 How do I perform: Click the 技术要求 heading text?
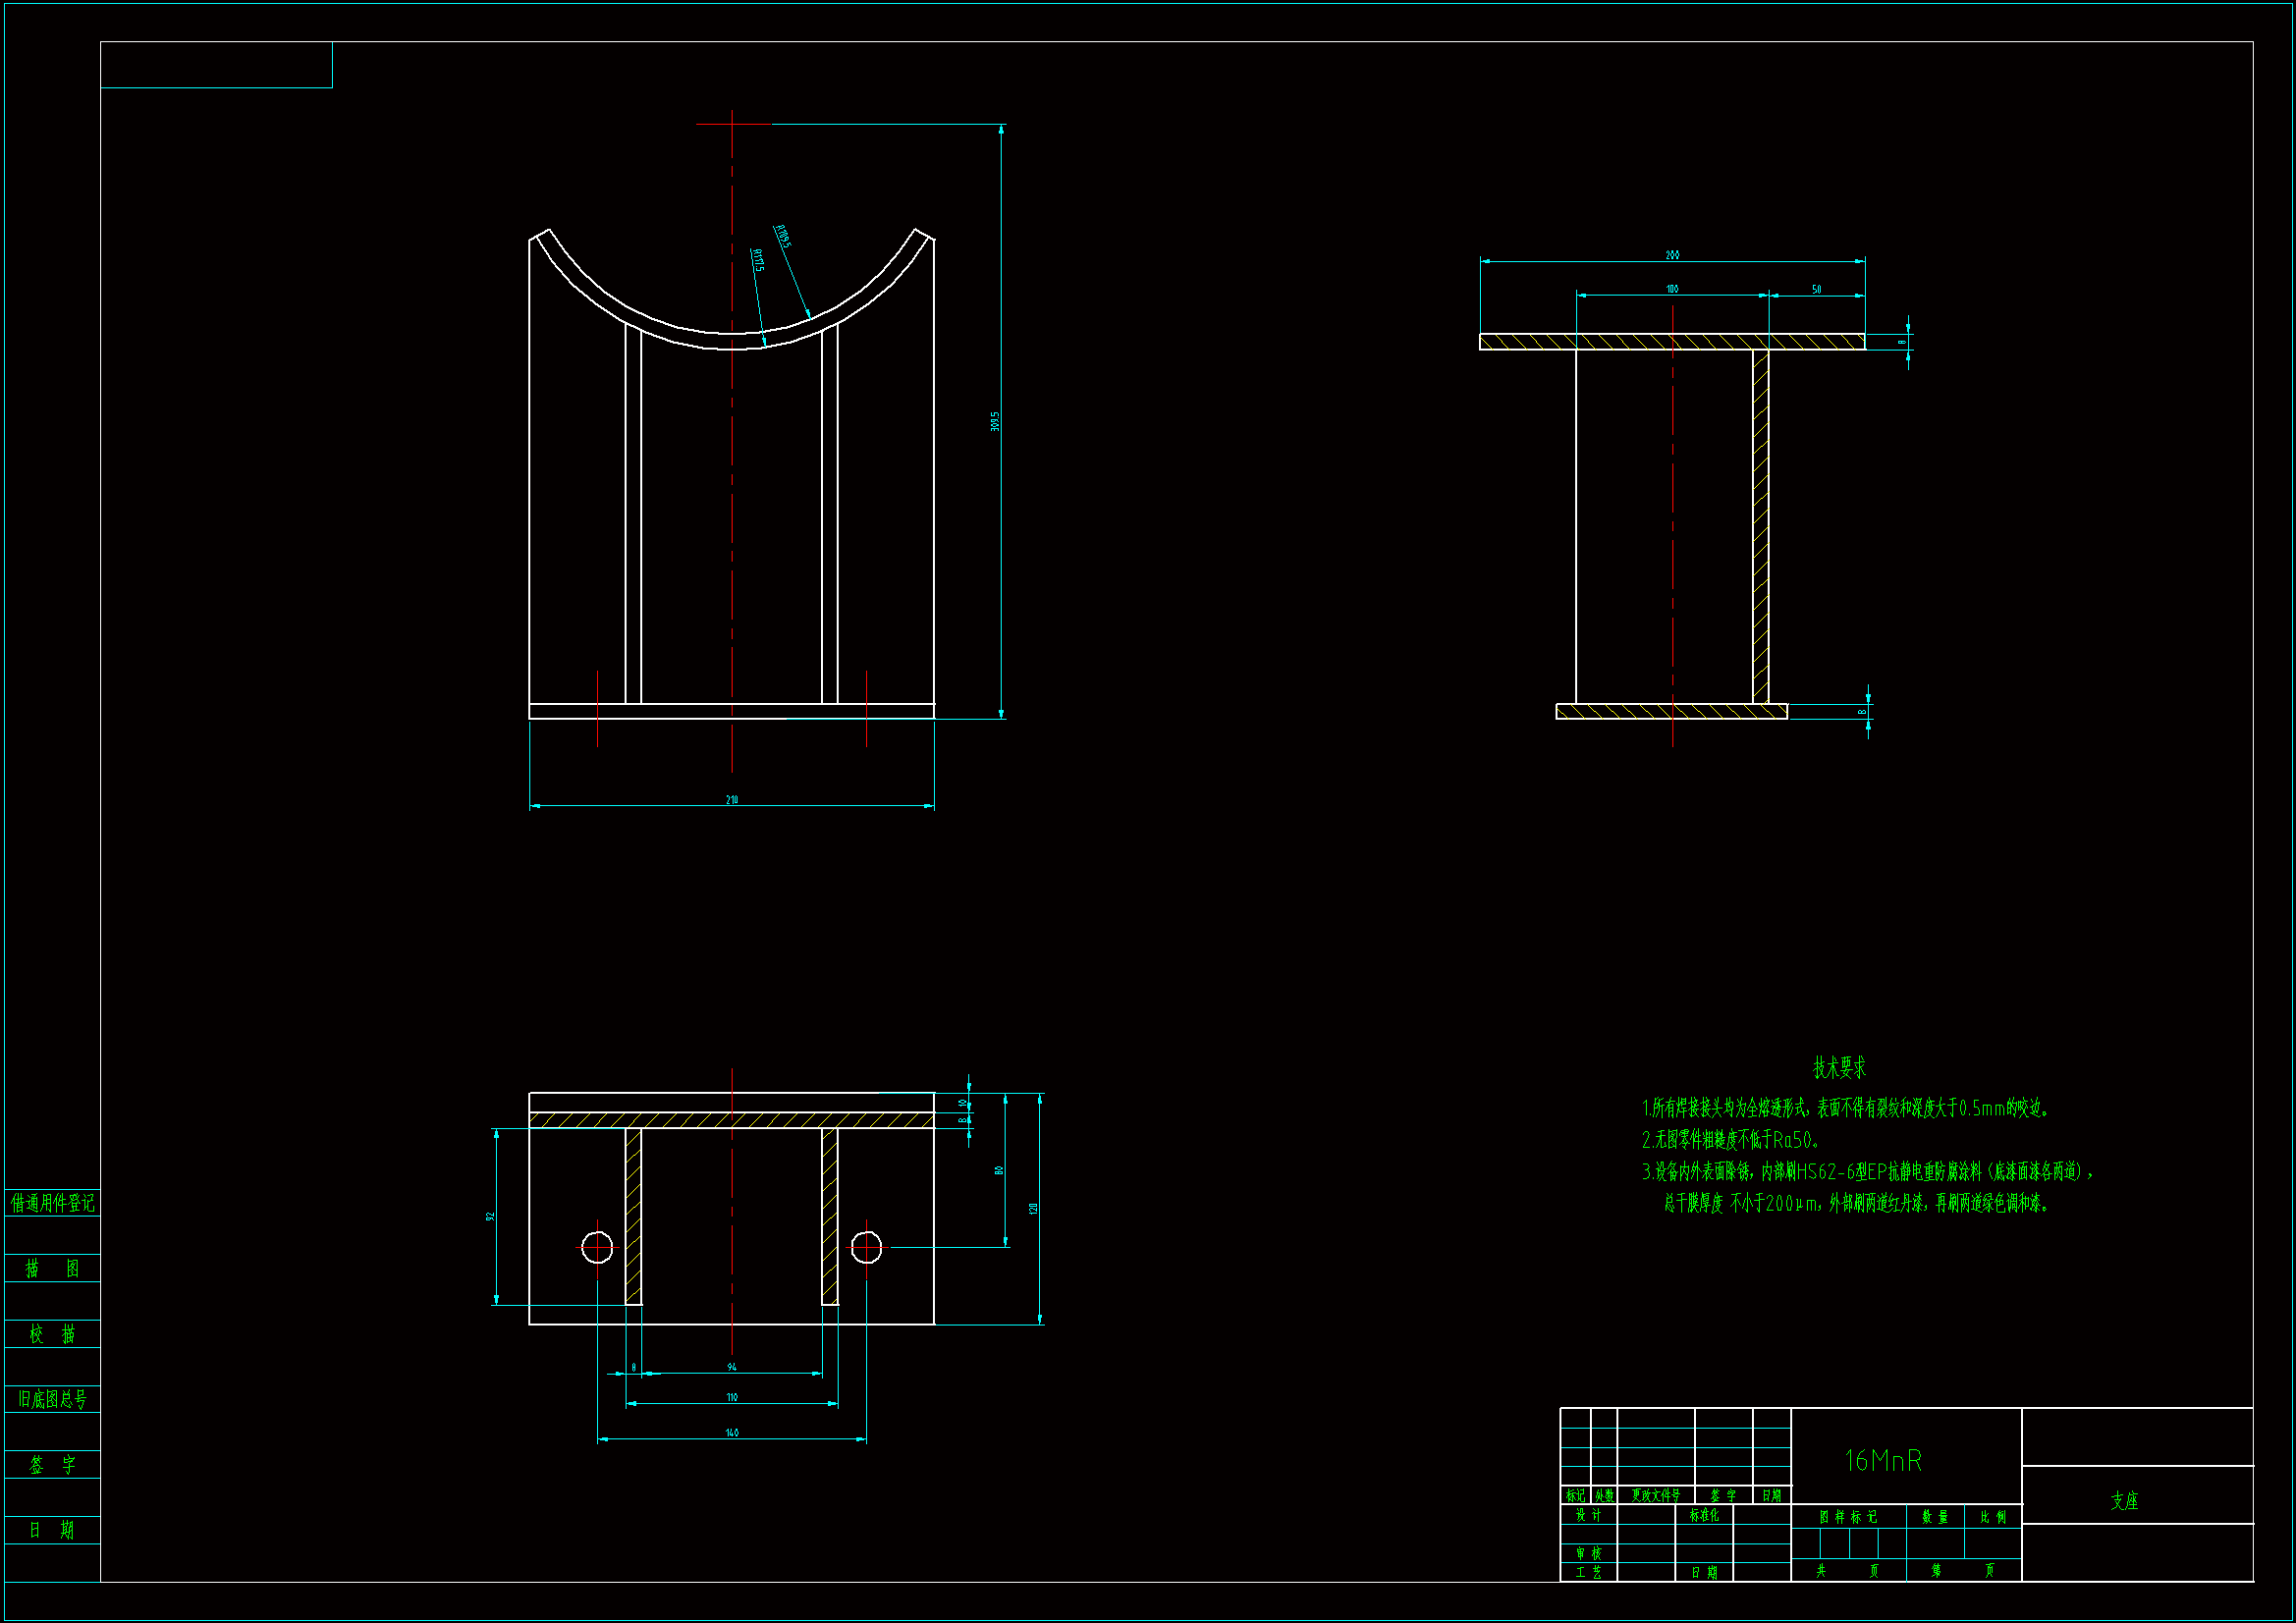coord(1839,1068)
